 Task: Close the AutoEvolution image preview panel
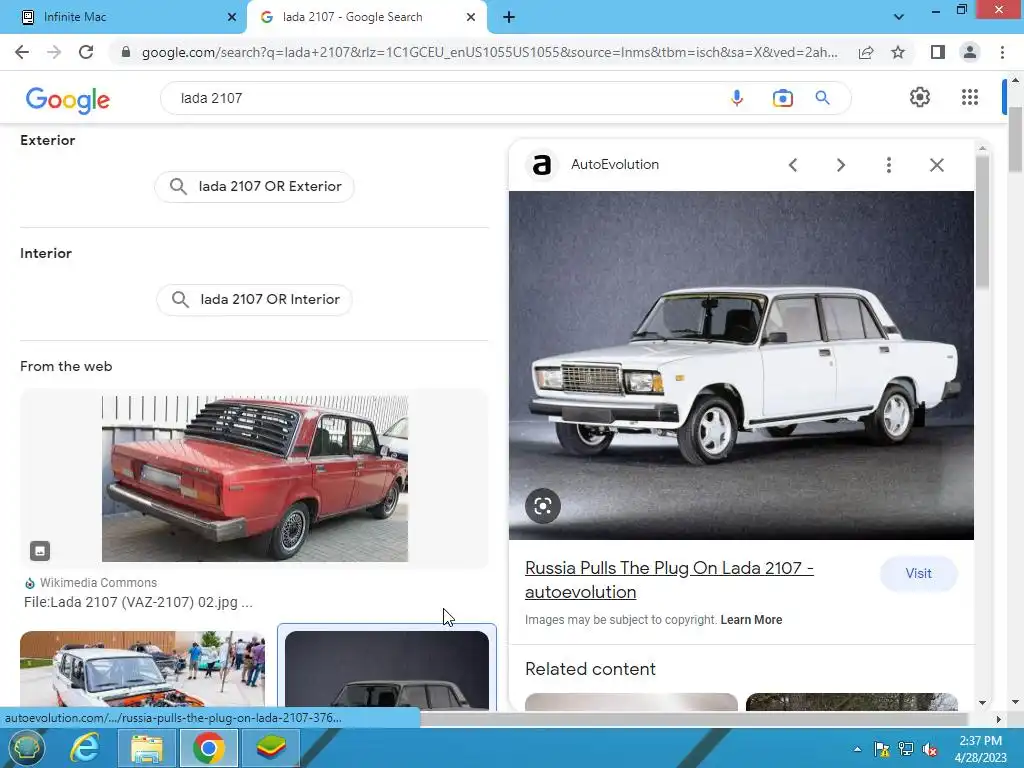[936, 165]
